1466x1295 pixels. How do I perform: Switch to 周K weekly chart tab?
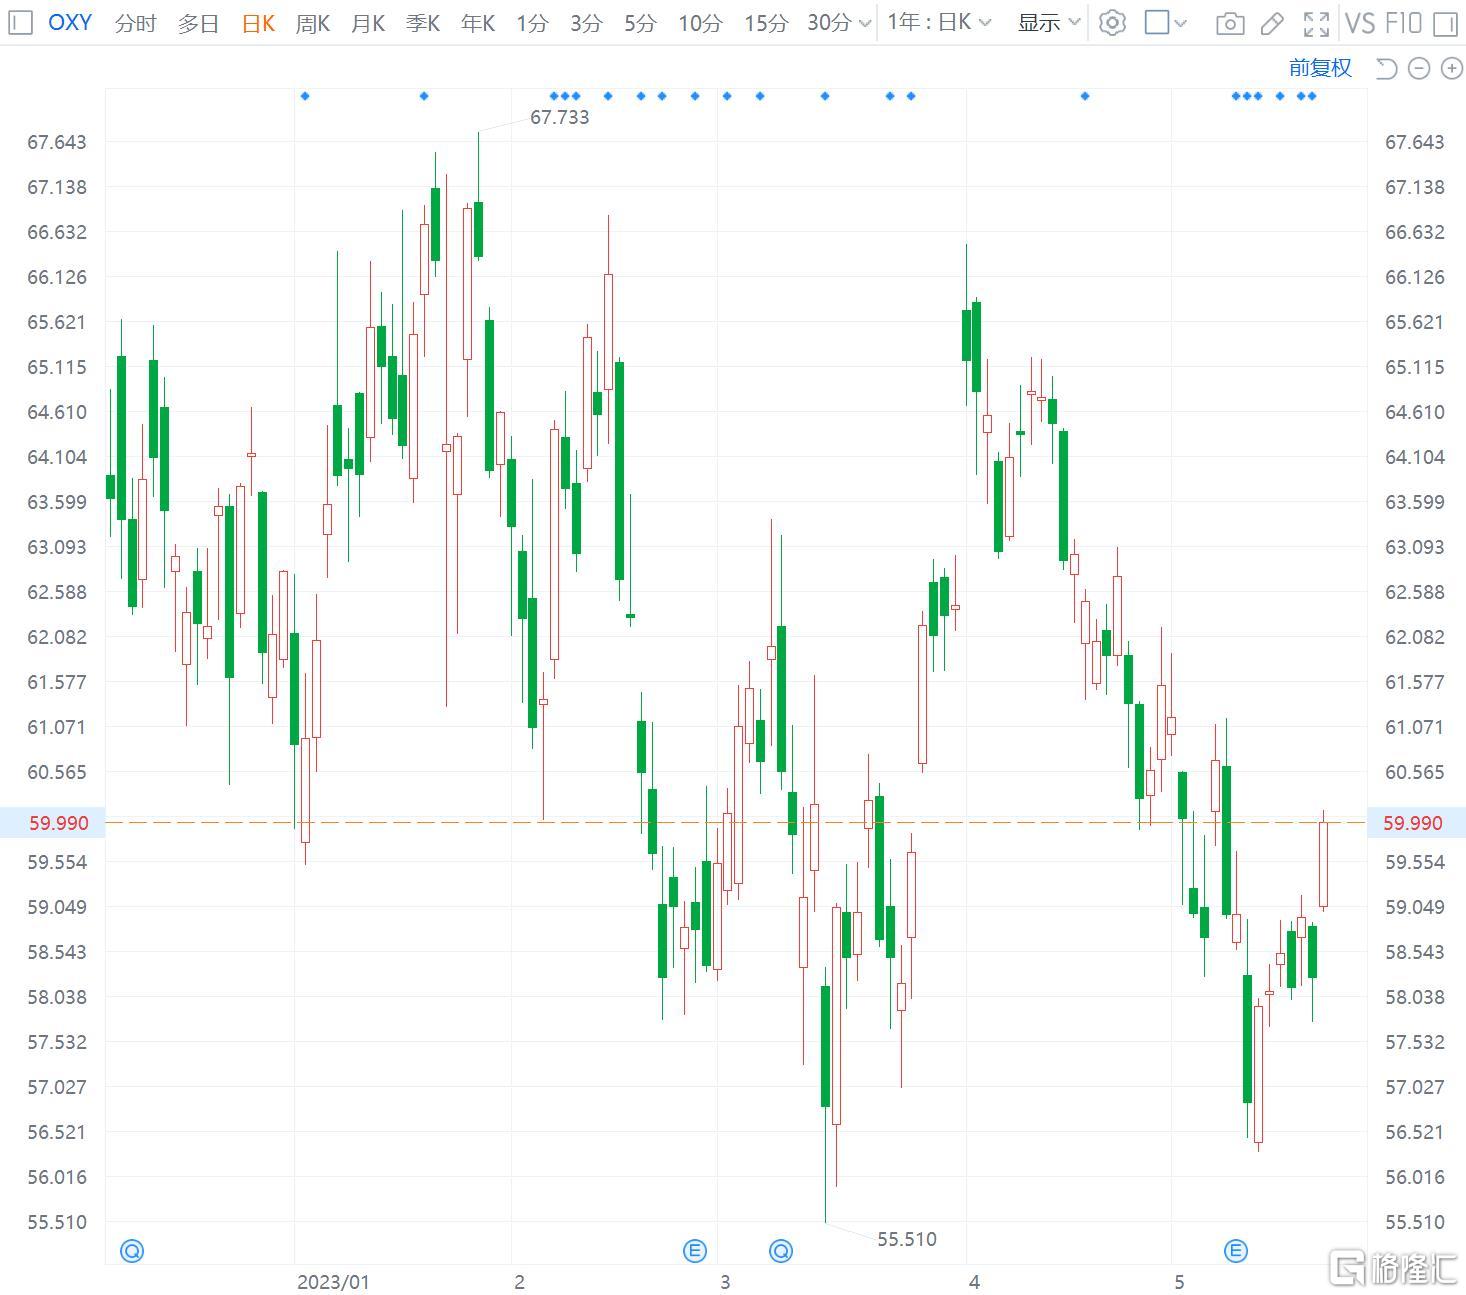coord(312,22)
